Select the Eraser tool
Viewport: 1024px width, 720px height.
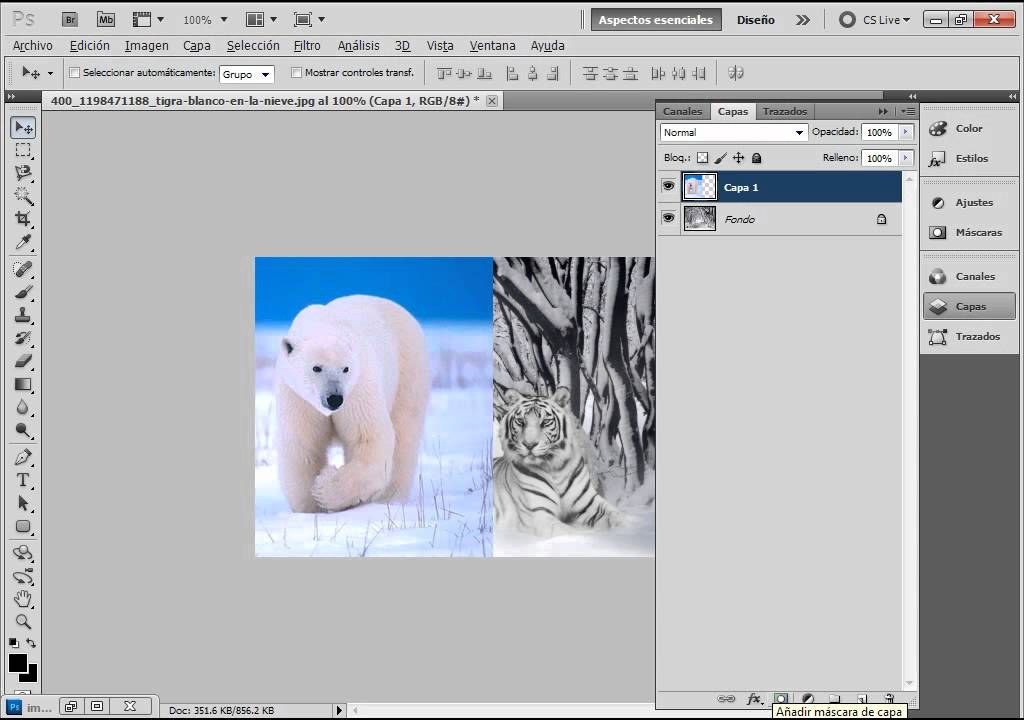(x=23, y=361)
